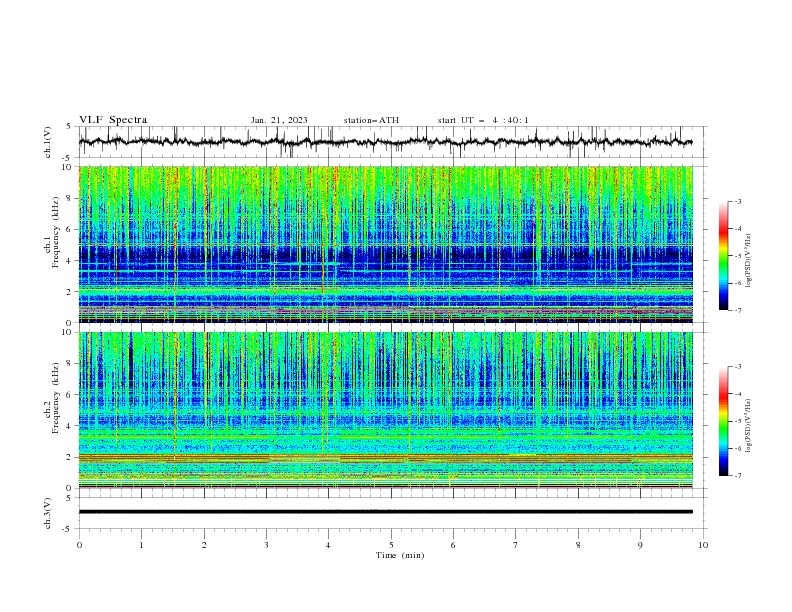This screenshot has height=612, width=792.
Task: Click the time axis tick label '0'
Action: 79,545
